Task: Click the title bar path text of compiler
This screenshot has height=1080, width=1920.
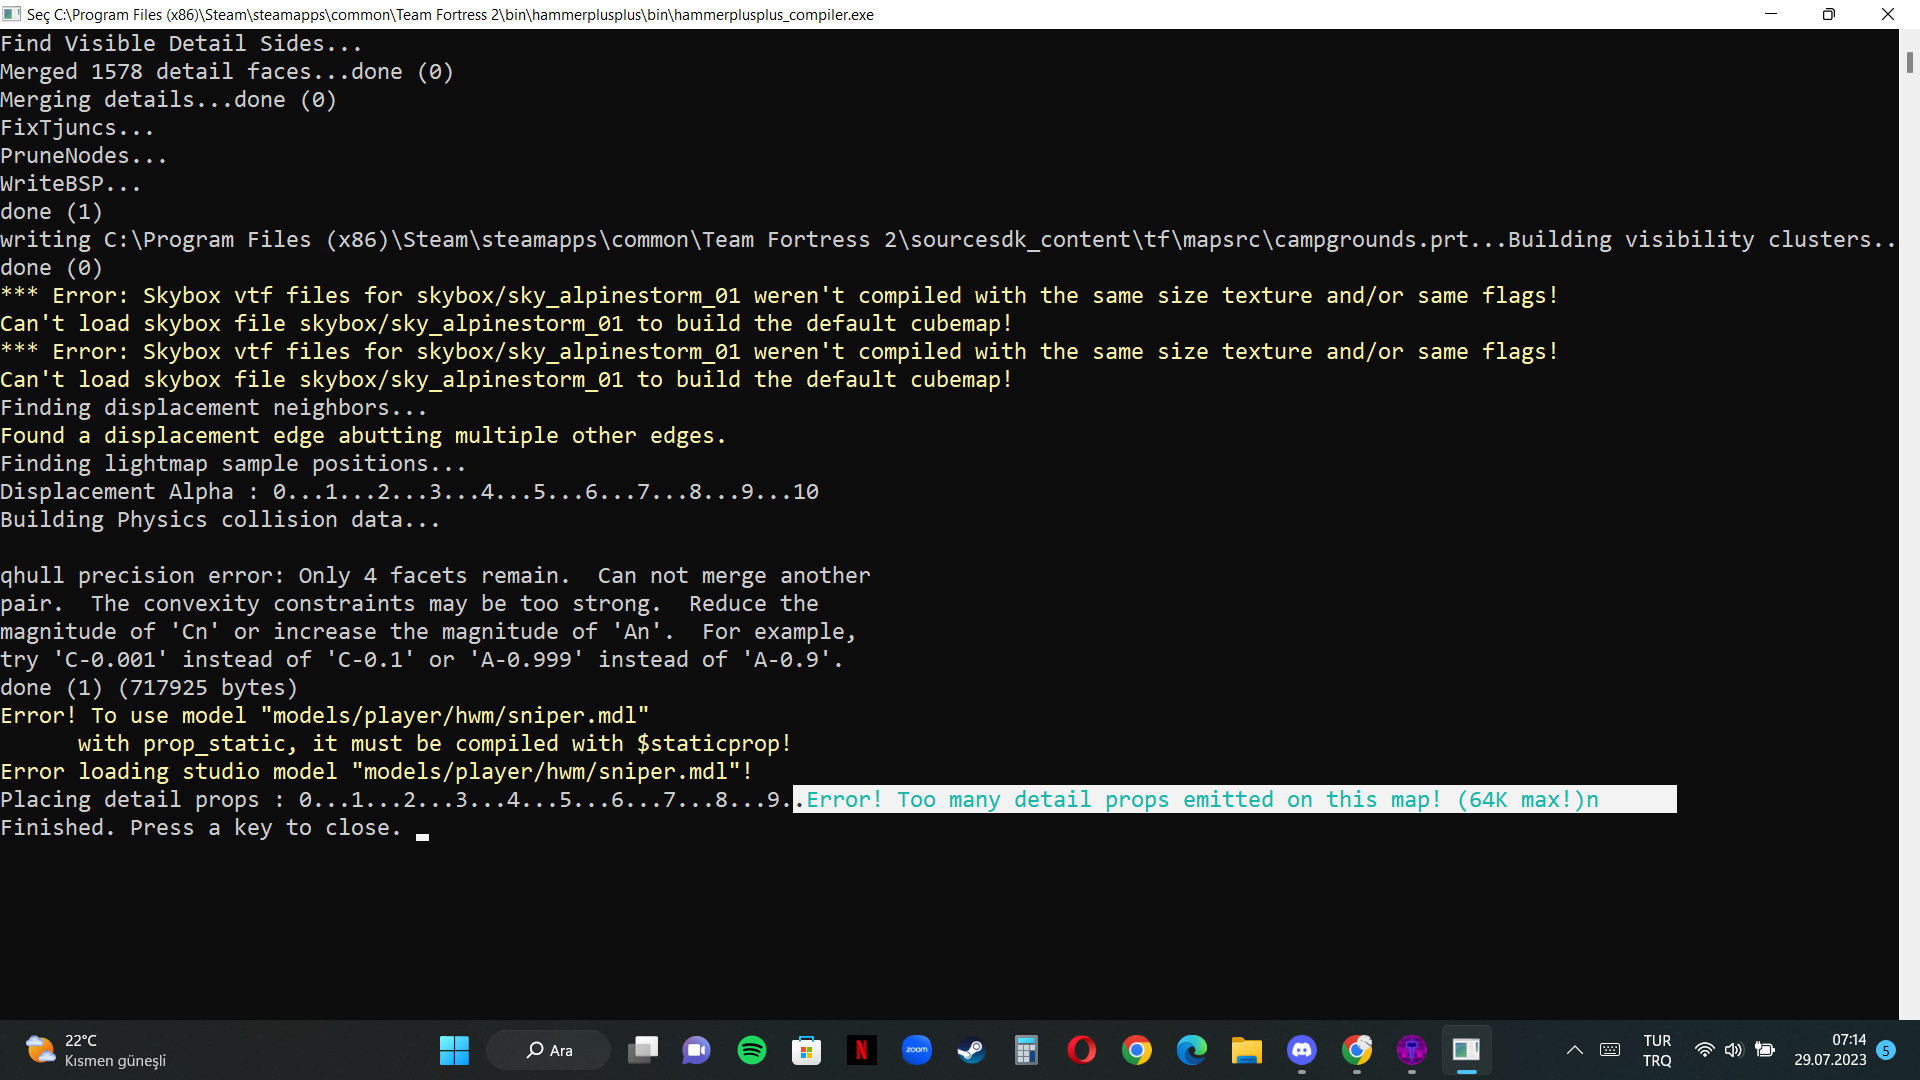Action: point(450,14)
